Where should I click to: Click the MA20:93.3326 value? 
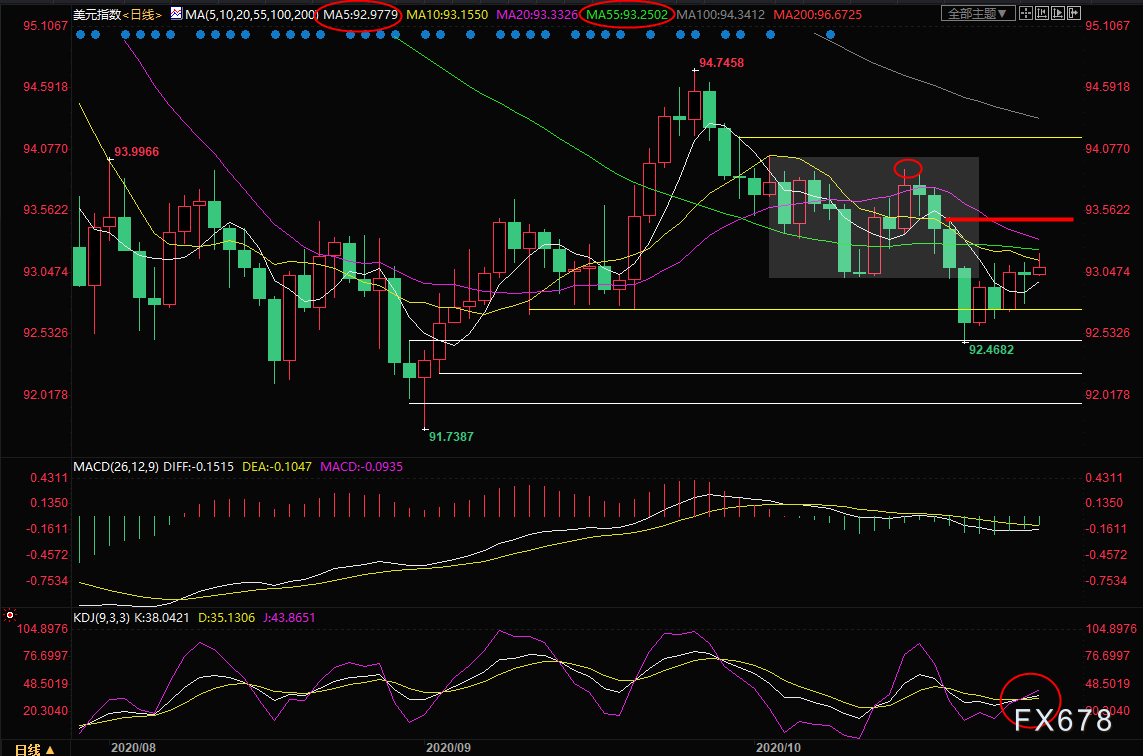[537, 15]
